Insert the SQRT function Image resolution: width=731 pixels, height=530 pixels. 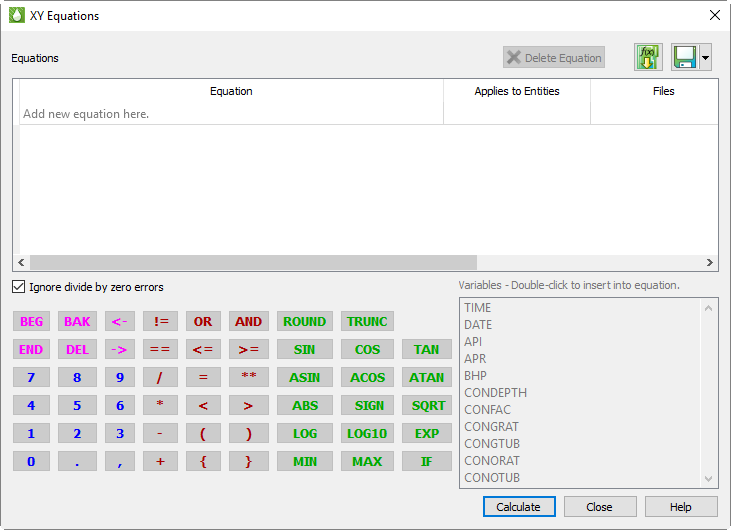pos(427,406)
